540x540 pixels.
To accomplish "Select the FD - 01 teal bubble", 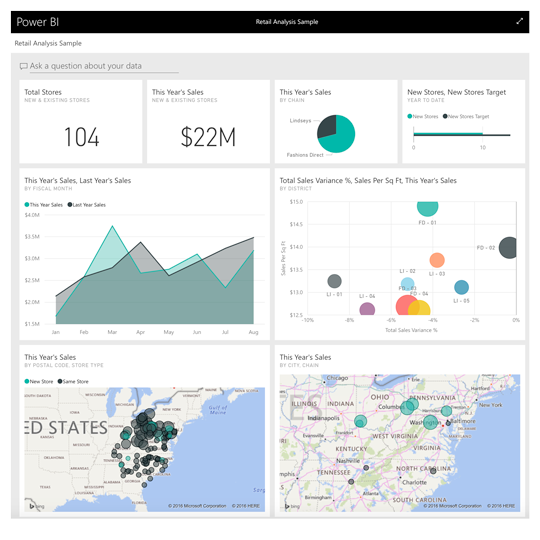I will pyautogui.click(x=427, y=208).
